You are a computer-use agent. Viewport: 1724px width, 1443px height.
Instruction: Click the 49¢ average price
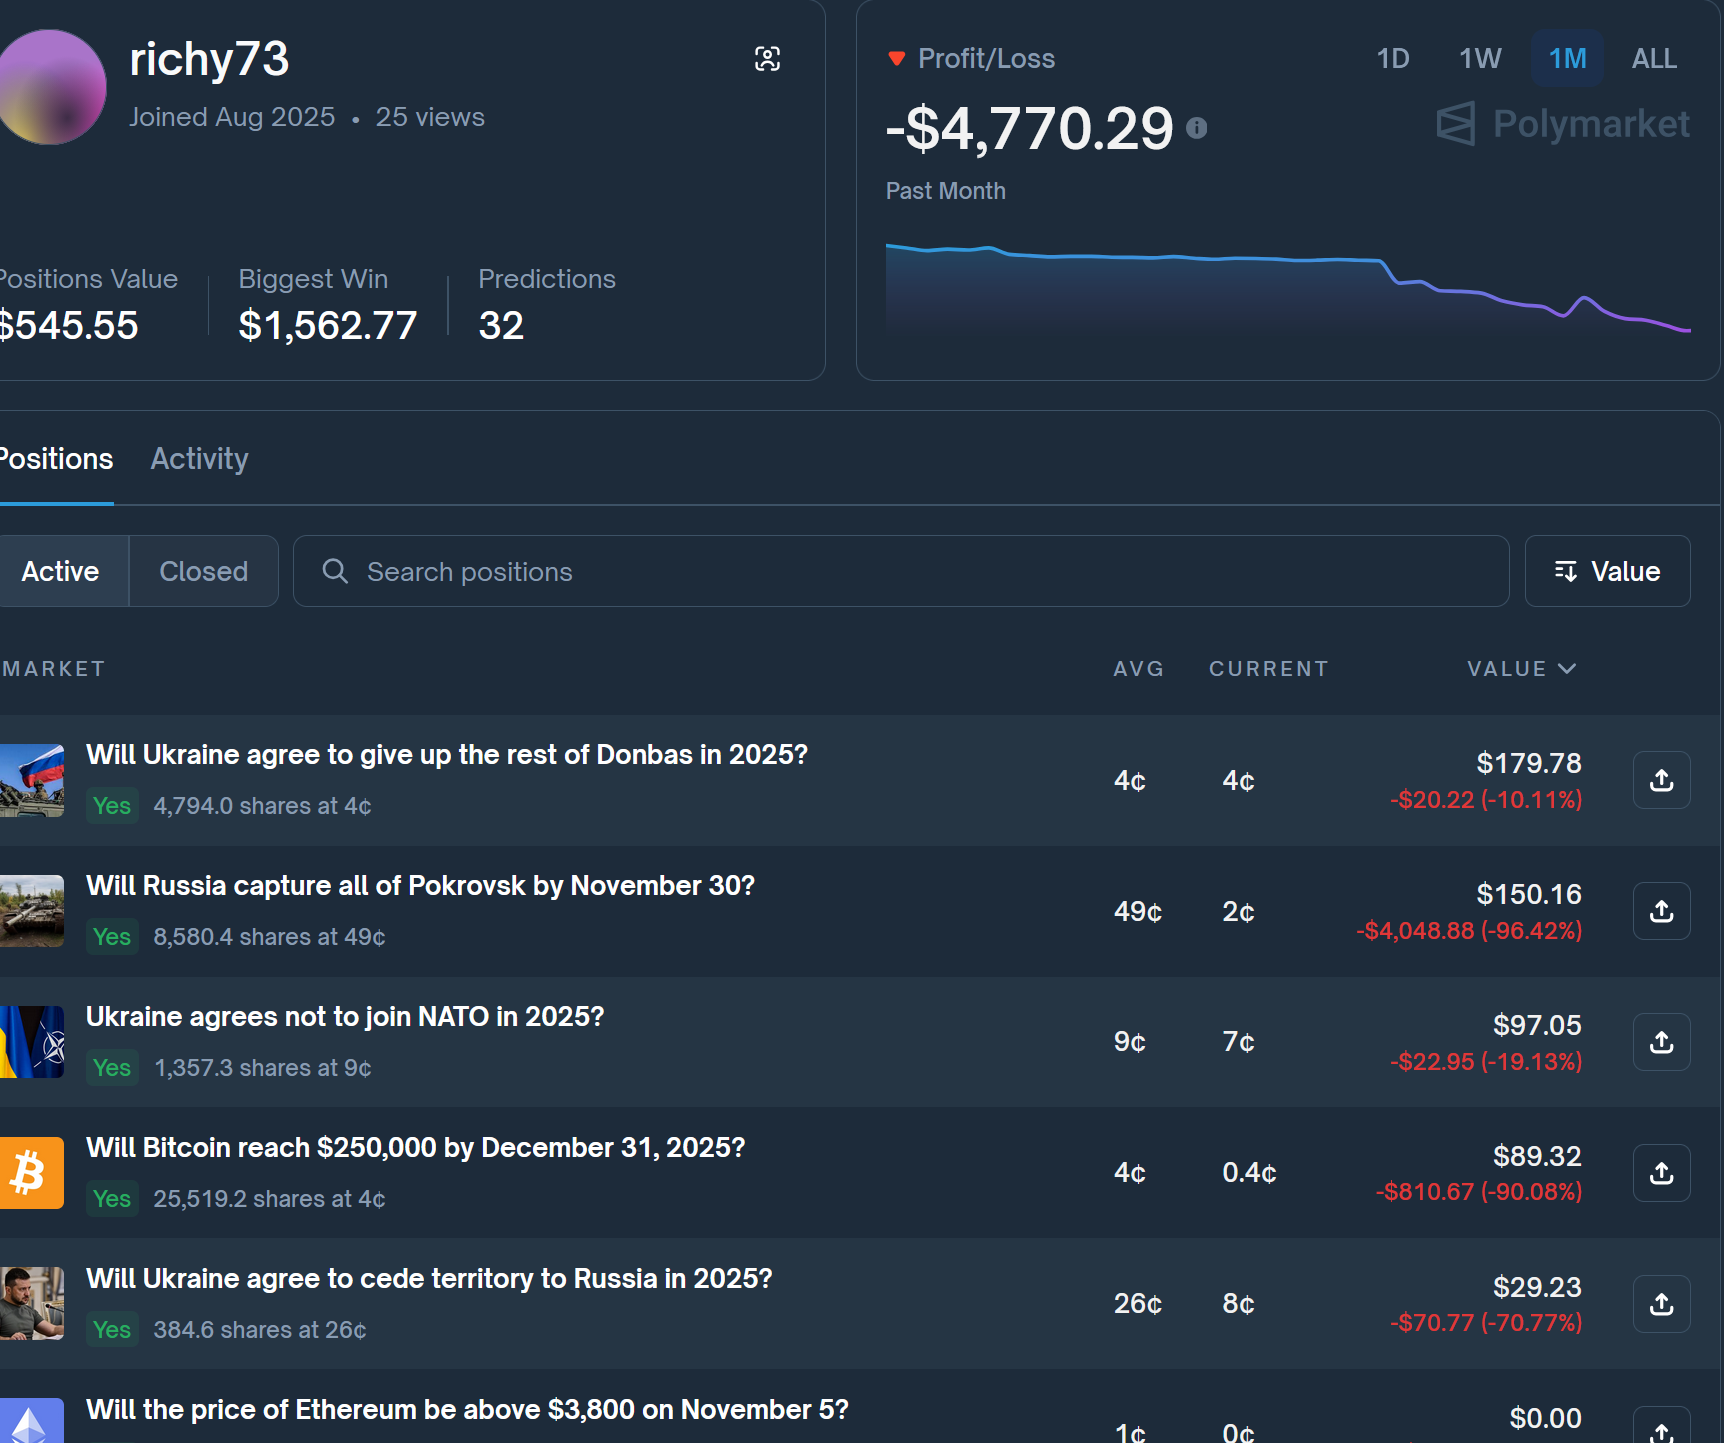pos(1138,911)
